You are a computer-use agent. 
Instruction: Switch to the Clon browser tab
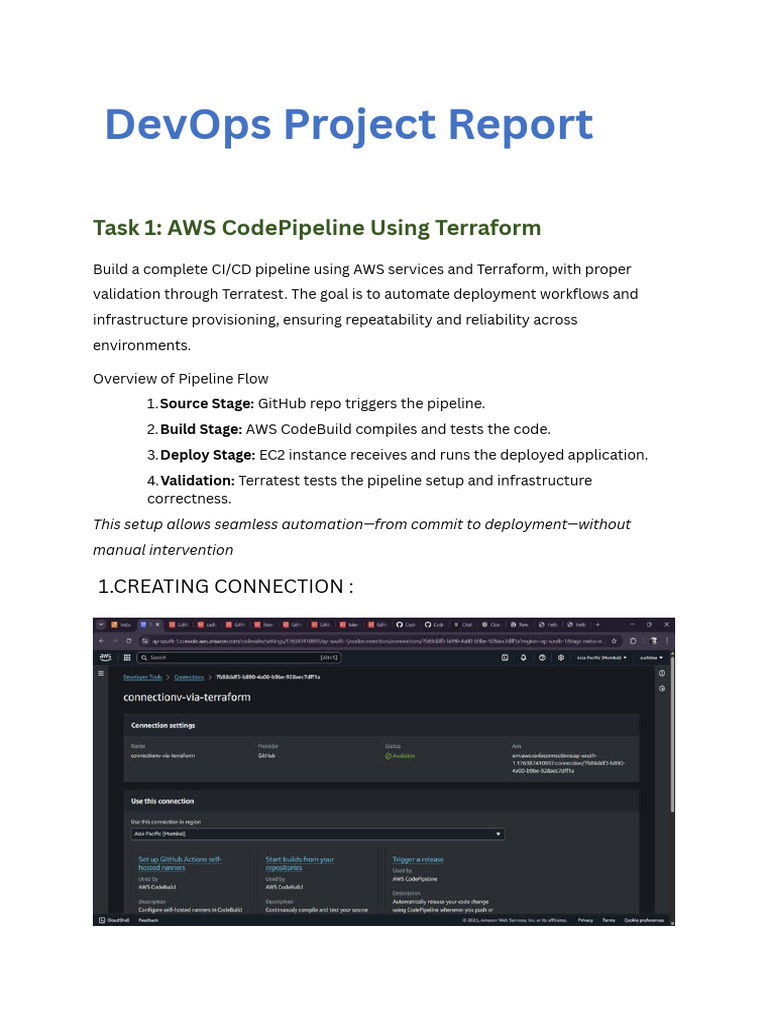[x=491, y=625]
